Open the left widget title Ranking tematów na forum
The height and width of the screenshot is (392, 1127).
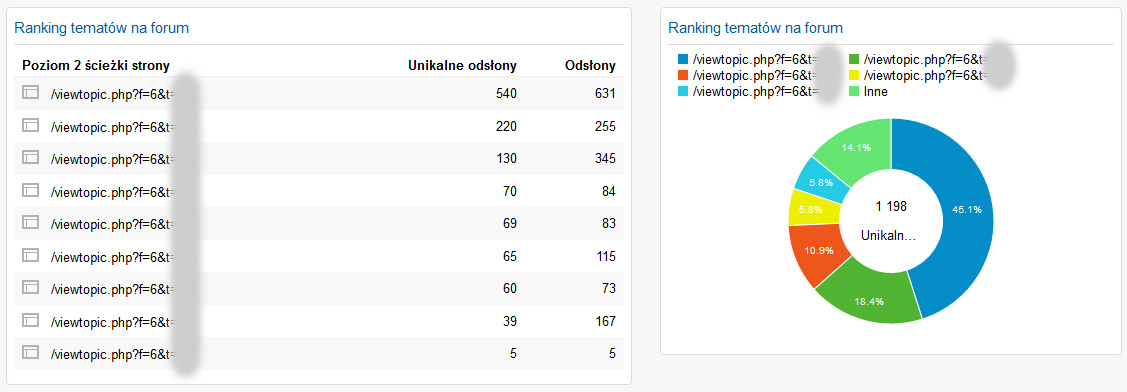pyautogui.click(x=101, y=28)
